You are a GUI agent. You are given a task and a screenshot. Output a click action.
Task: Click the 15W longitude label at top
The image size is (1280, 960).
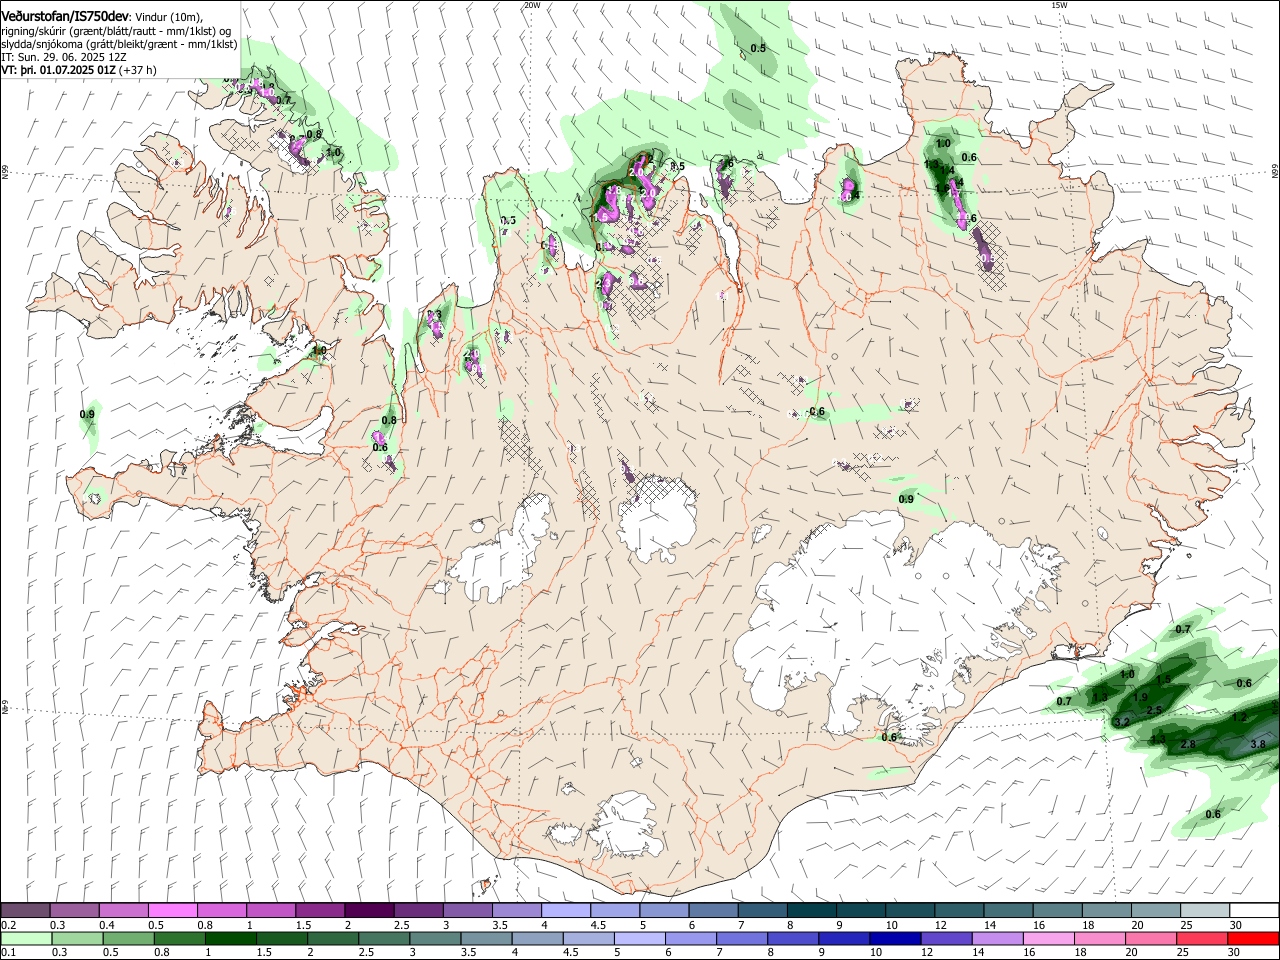pos(1058,5)
